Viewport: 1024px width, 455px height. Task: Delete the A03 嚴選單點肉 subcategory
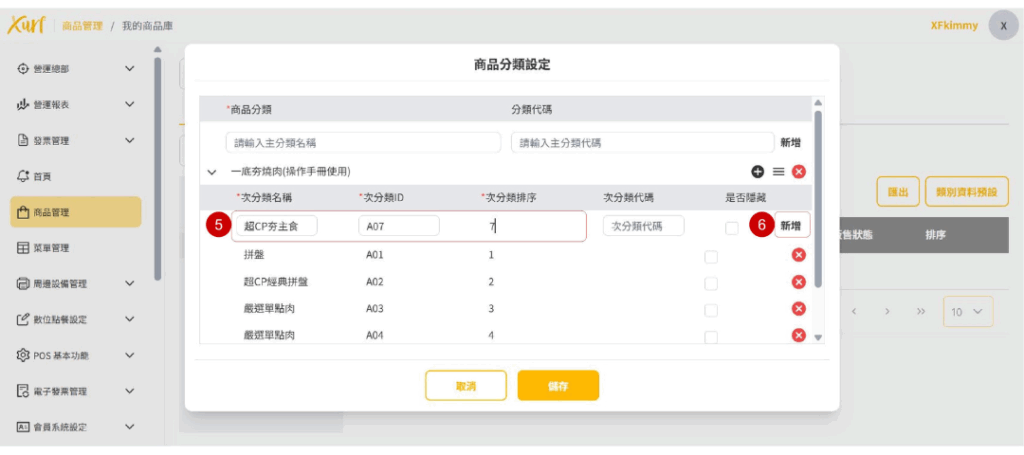point(798,309)
